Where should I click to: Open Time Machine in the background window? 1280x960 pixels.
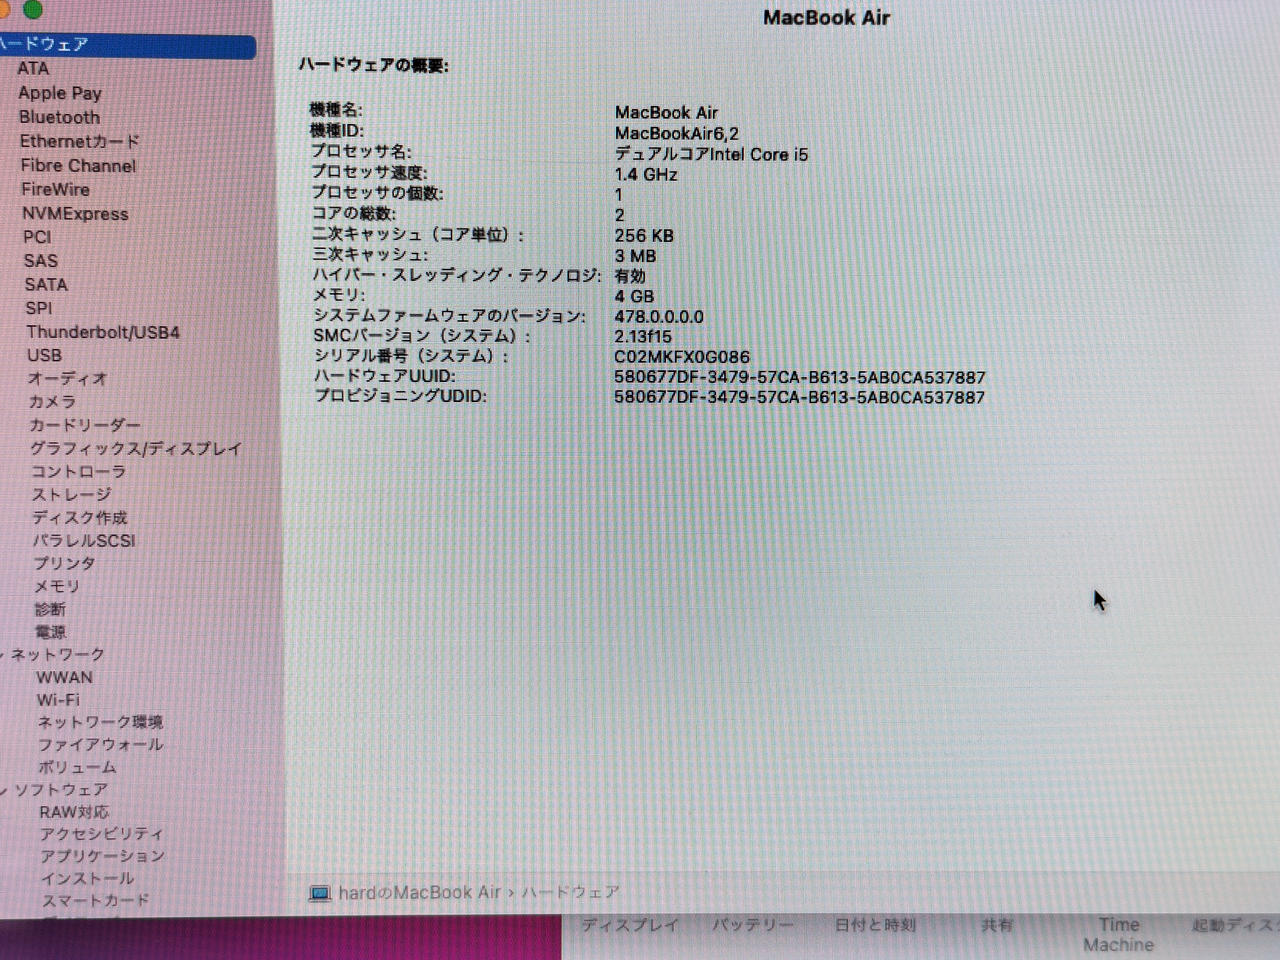[x=1119, y=935]
